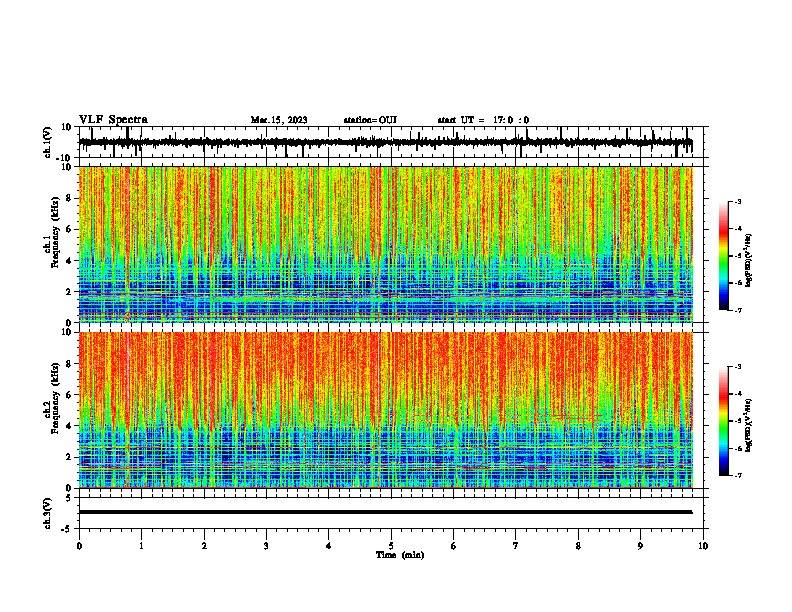
Task: Click the 'station=OUJ' label
Action: coord(370,120)
